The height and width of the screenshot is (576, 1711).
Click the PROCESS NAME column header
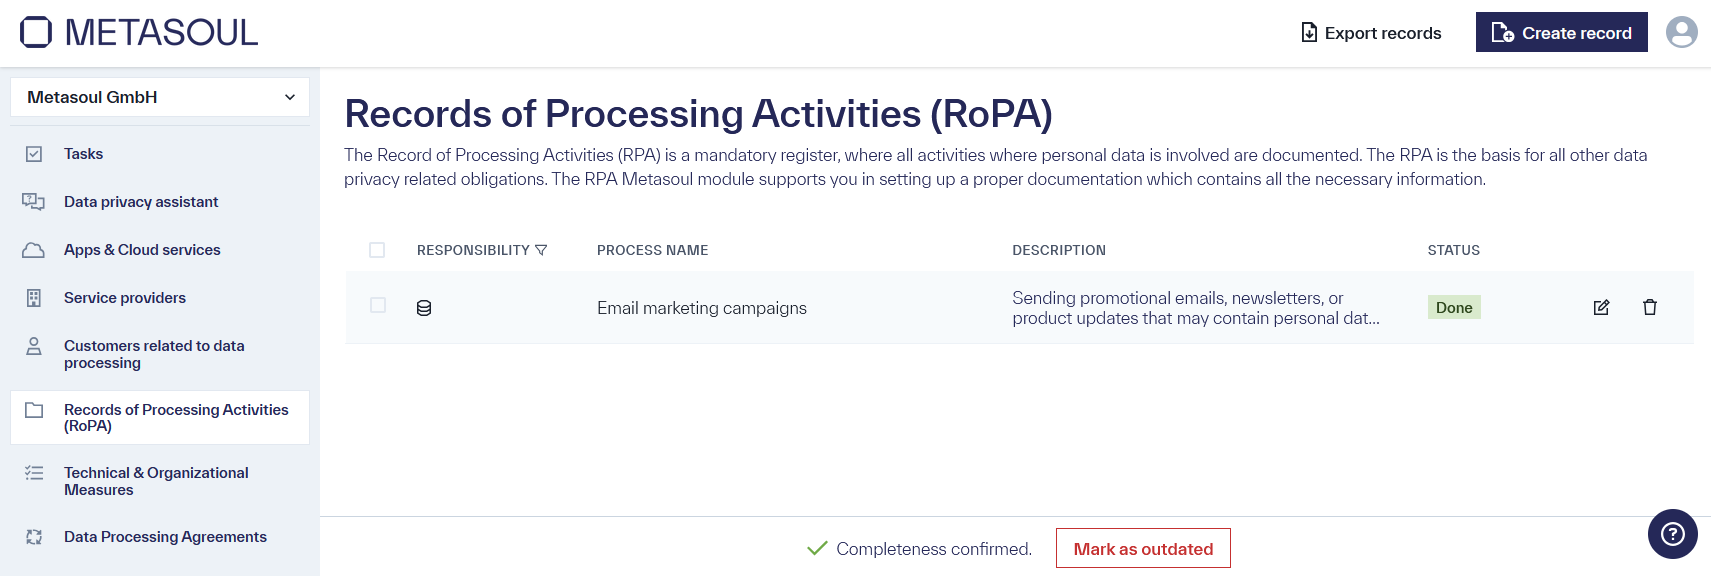[652, 250]
